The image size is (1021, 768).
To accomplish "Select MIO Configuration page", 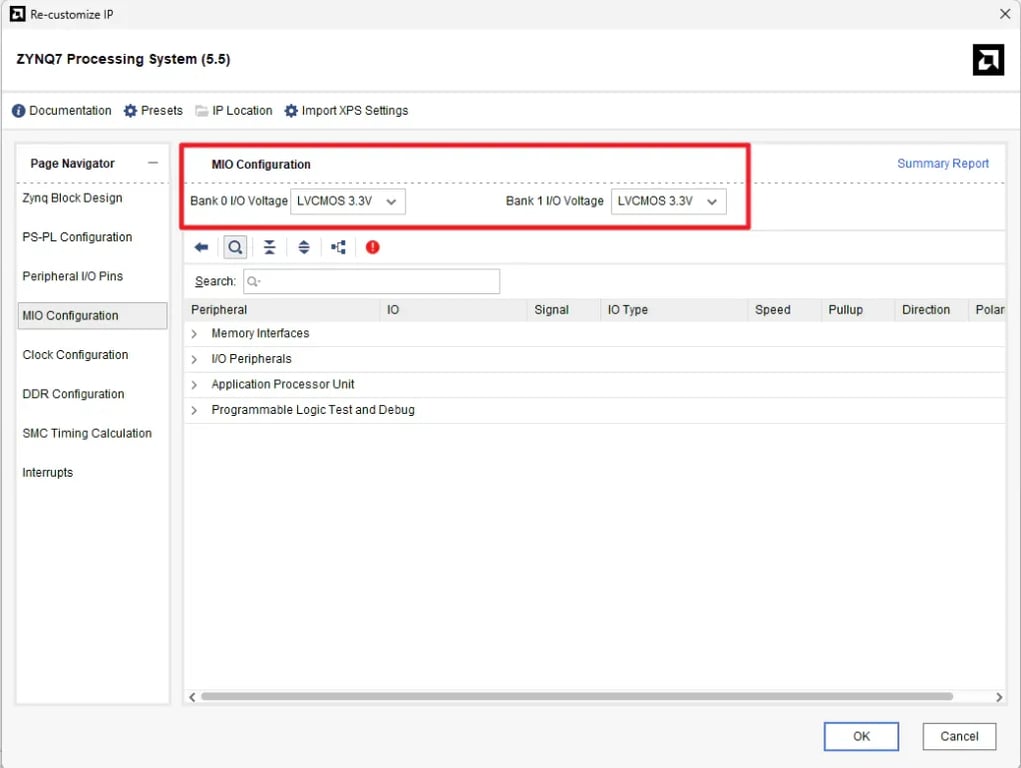I will click(92, 316).
